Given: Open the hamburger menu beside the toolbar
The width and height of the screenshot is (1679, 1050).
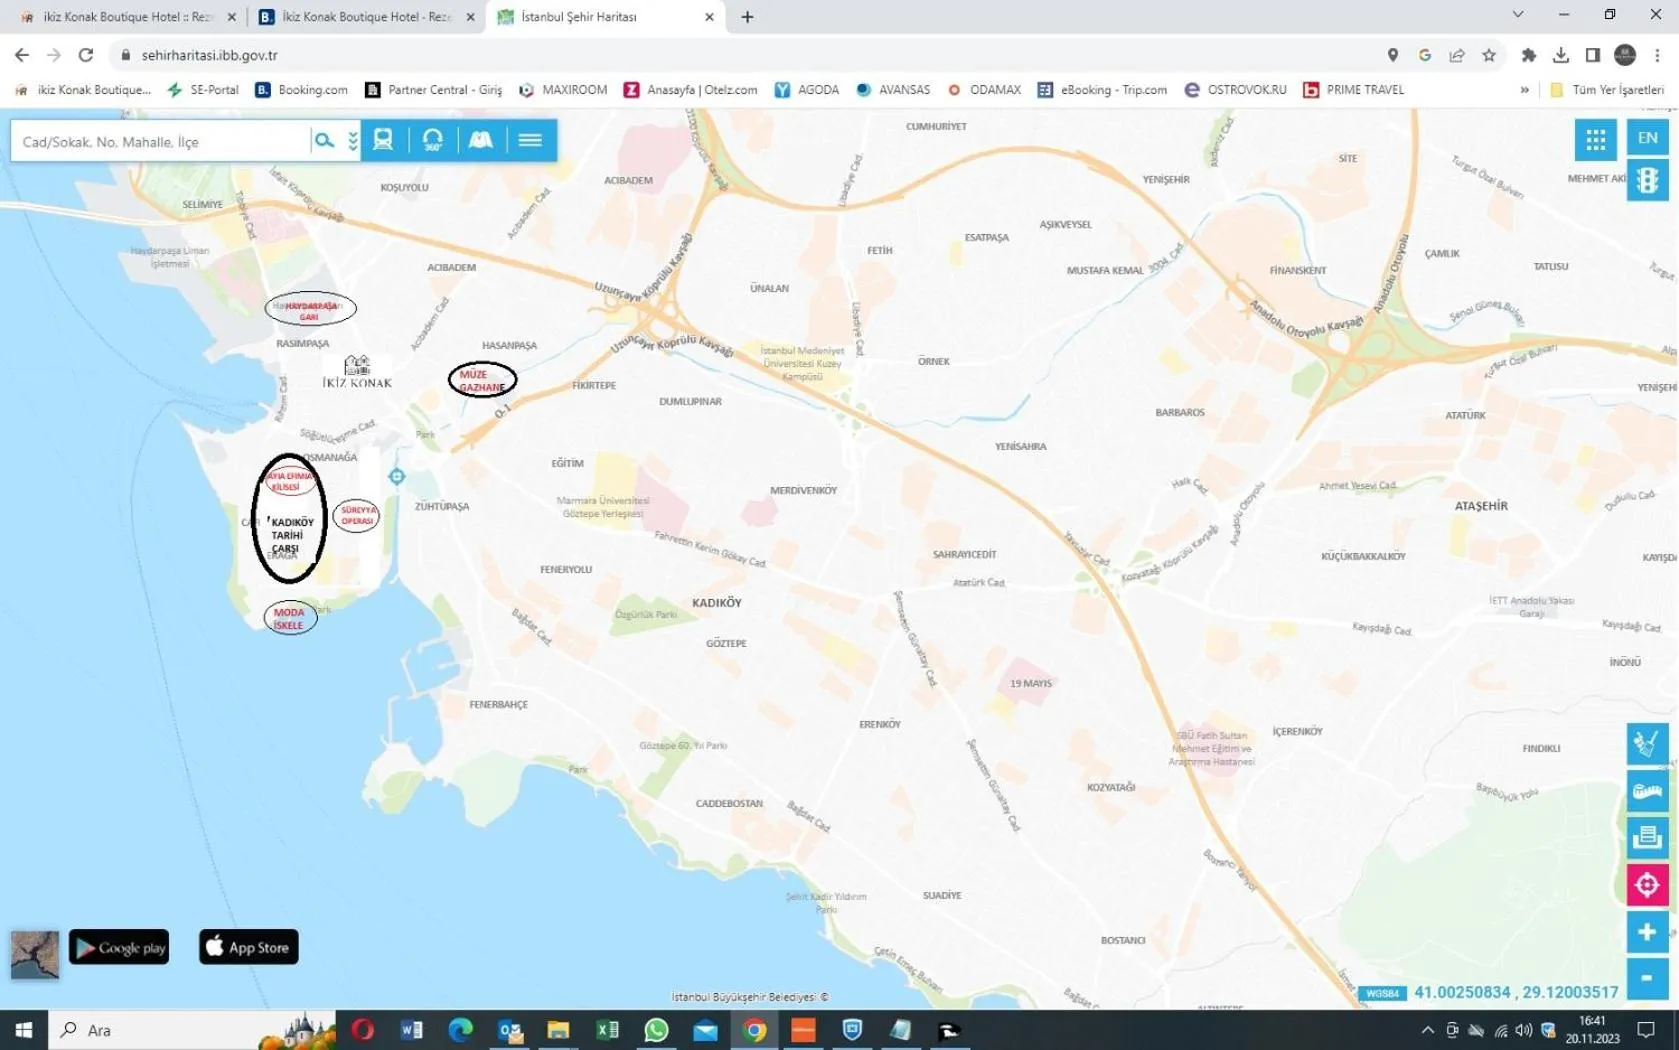Looking at the screenshot, I should [530, 139].
